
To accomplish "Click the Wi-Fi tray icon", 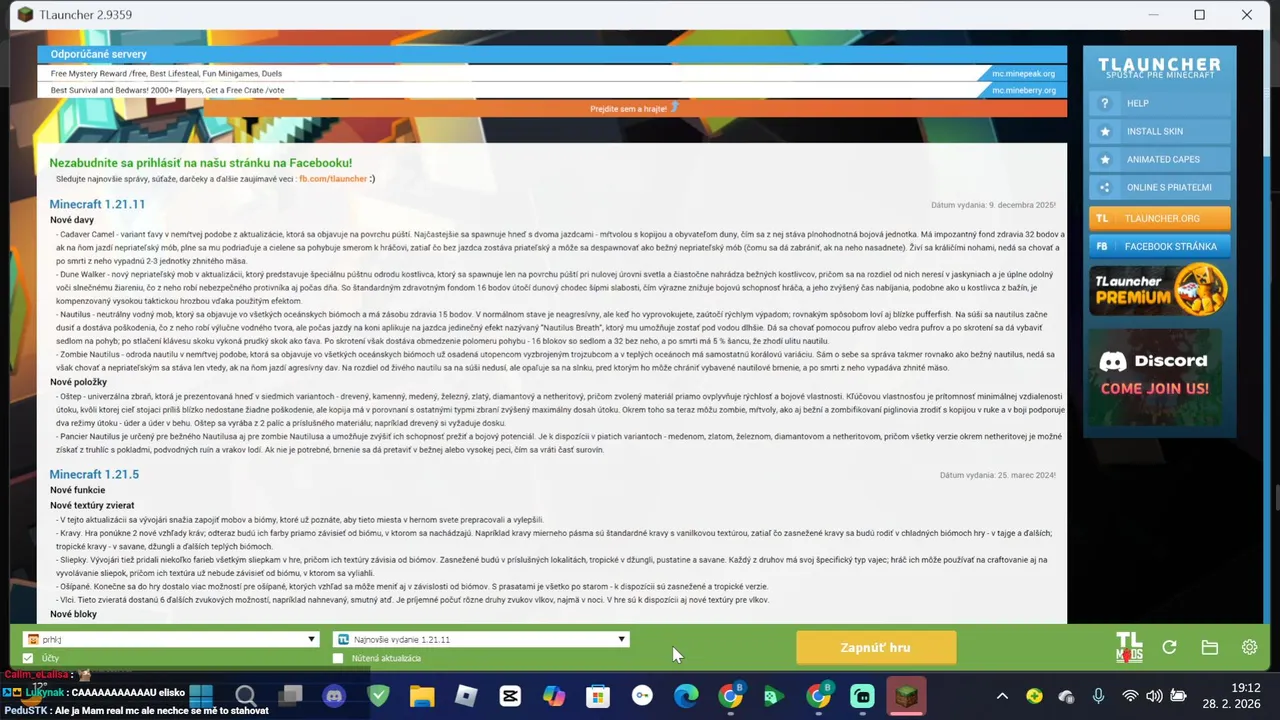I will [1130, 696].
